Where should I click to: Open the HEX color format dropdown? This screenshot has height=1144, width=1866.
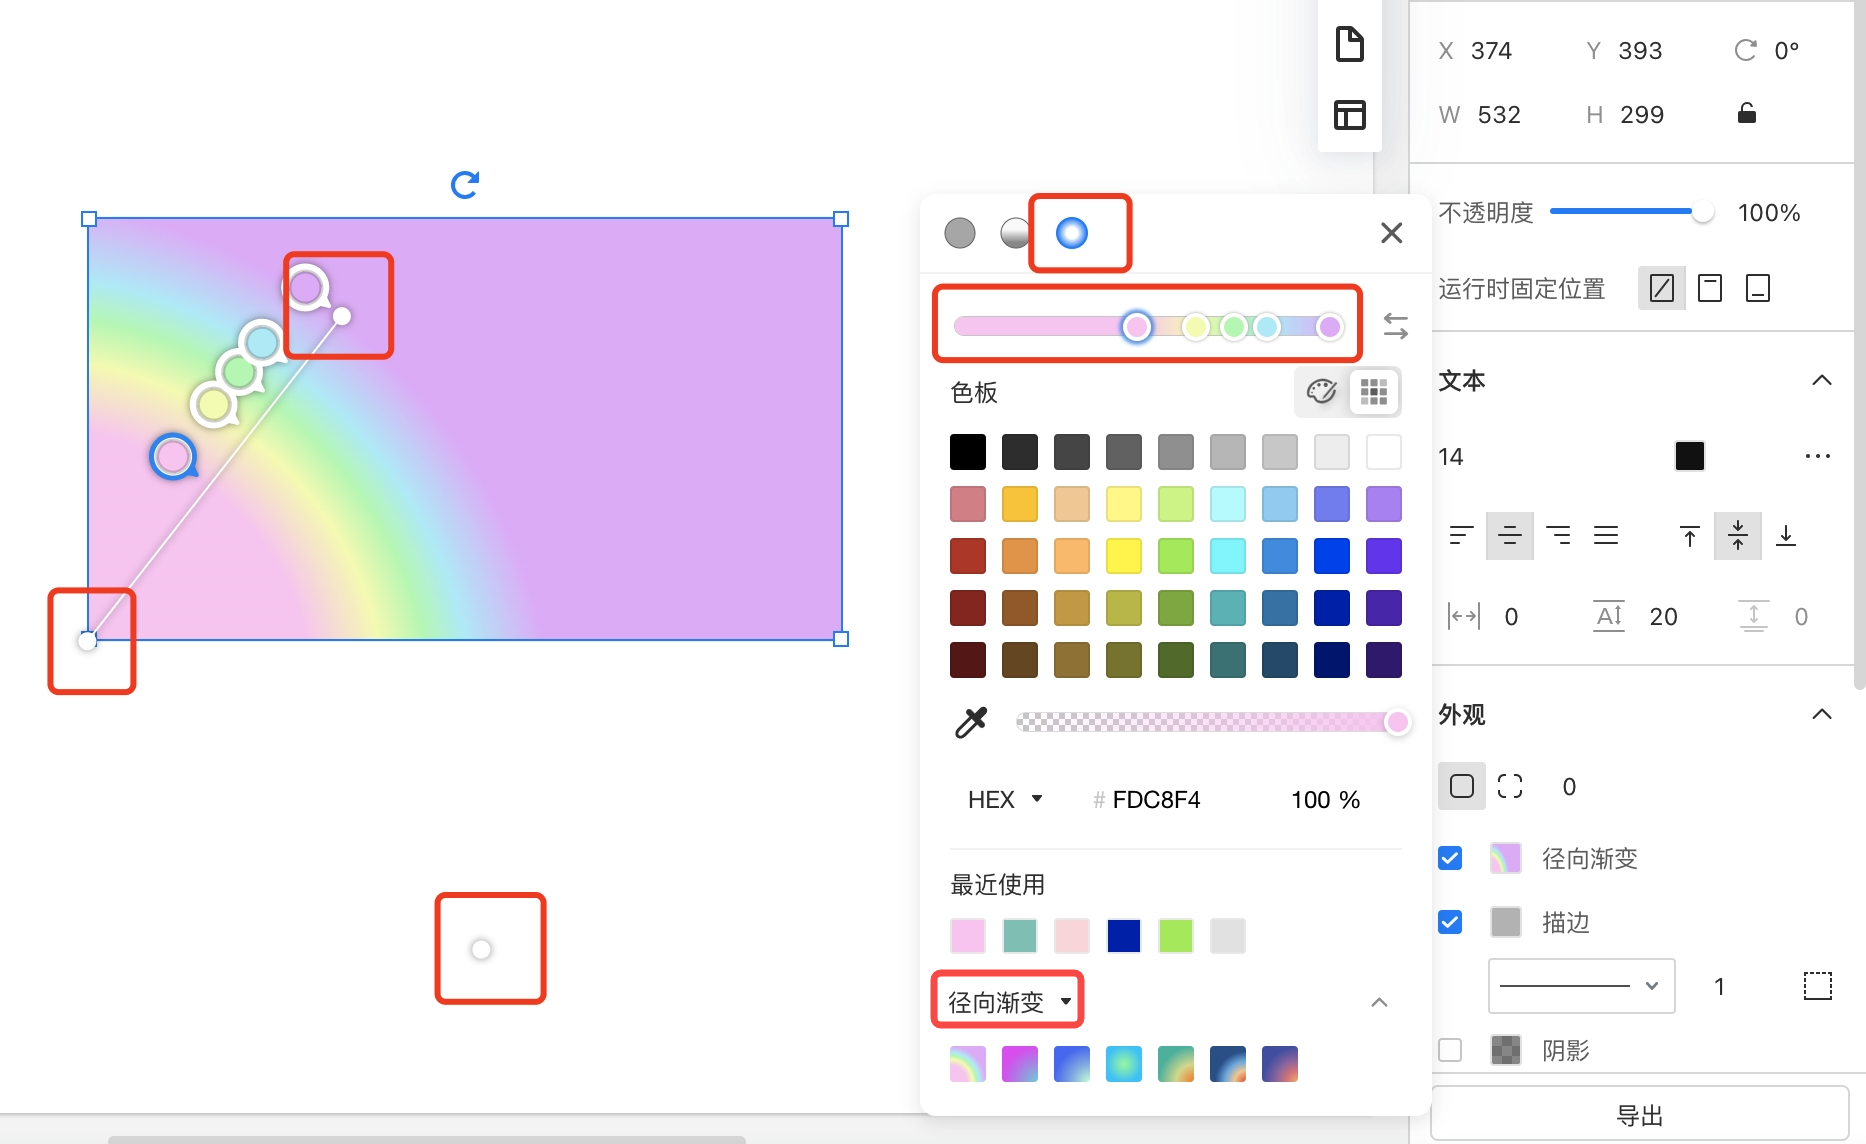tap(1005, 800)
